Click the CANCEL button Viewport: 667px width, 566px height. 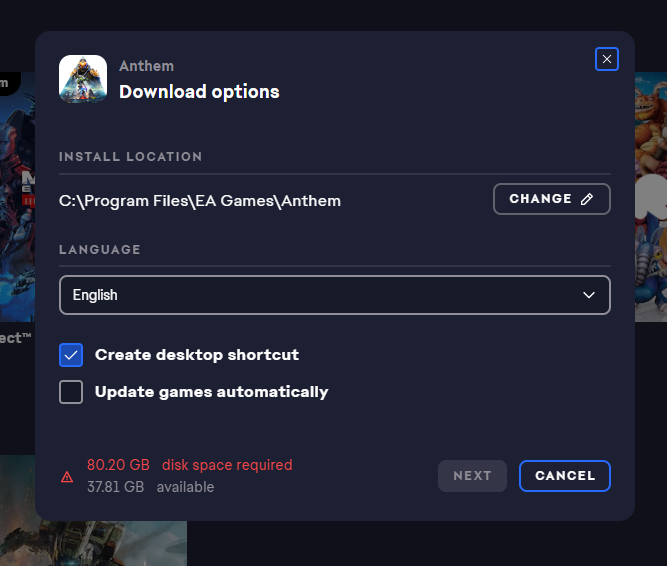point(565,476)
